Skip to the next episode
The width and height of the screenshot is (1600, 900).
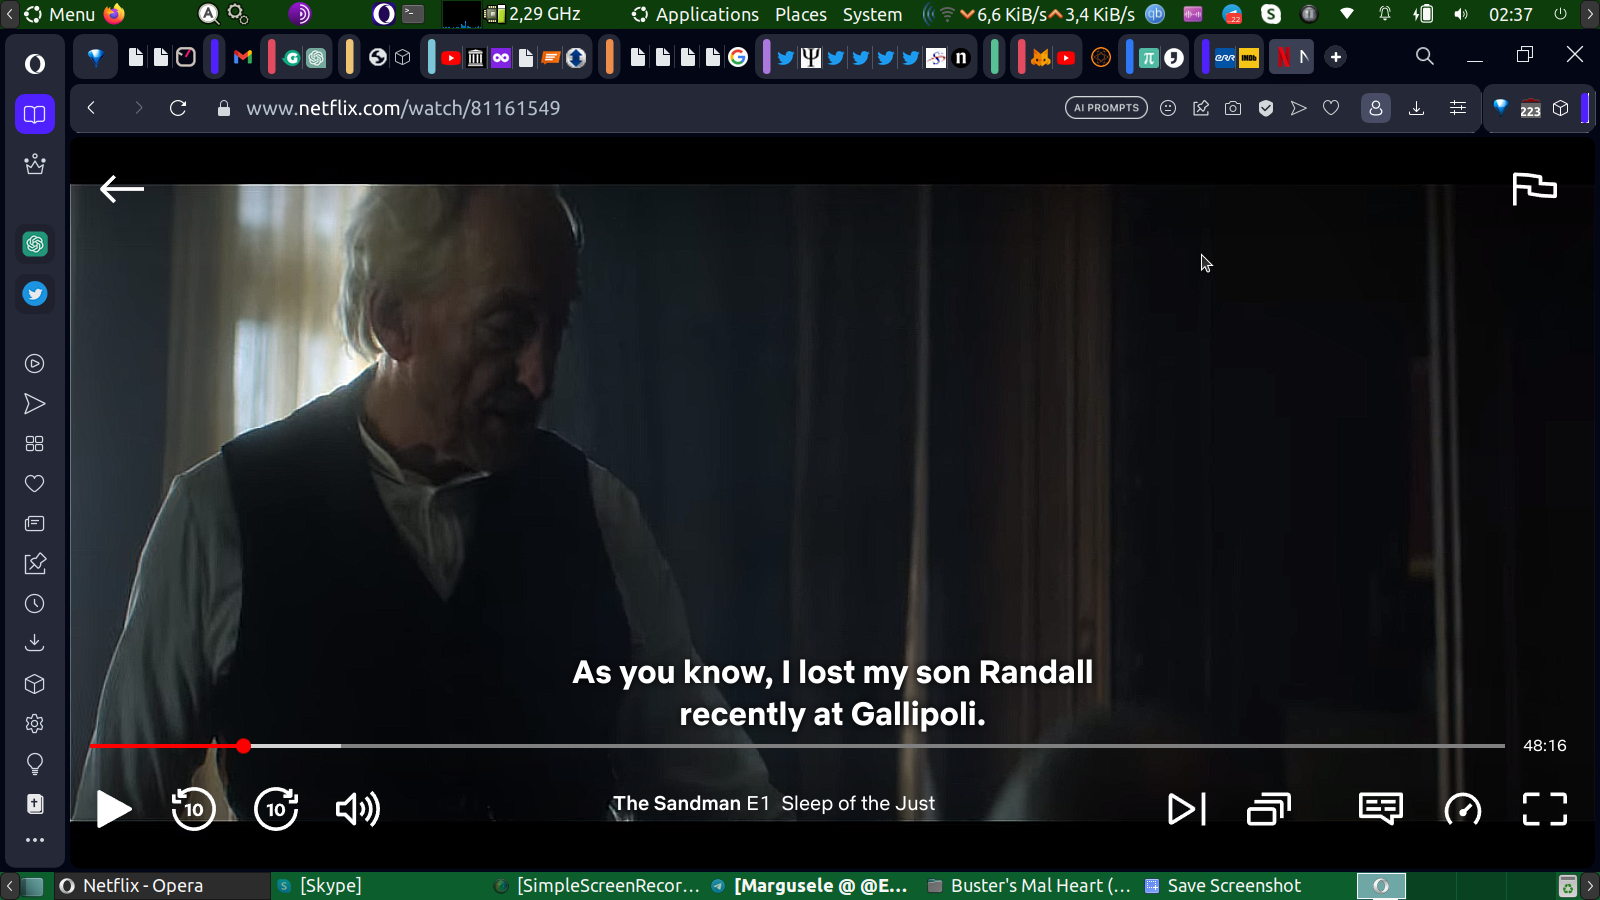pos(1187,809)
